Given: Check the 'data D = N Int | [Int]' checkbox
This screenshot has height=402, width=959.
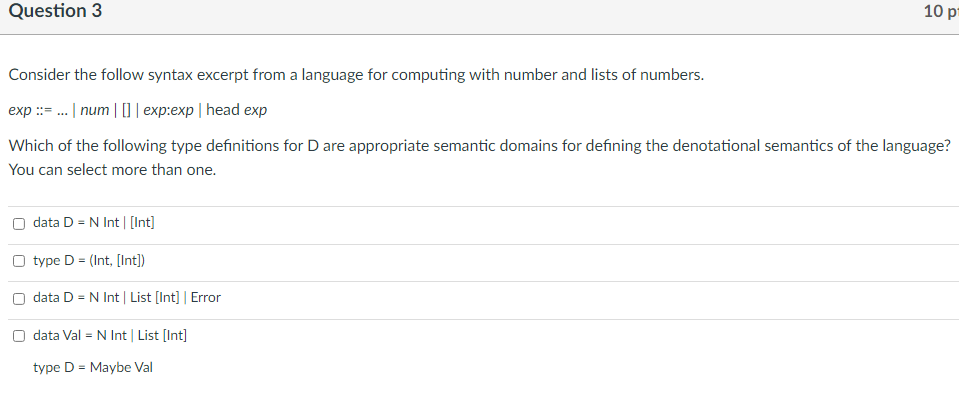Looking at the screenshot, I should (x=19, y=223).
